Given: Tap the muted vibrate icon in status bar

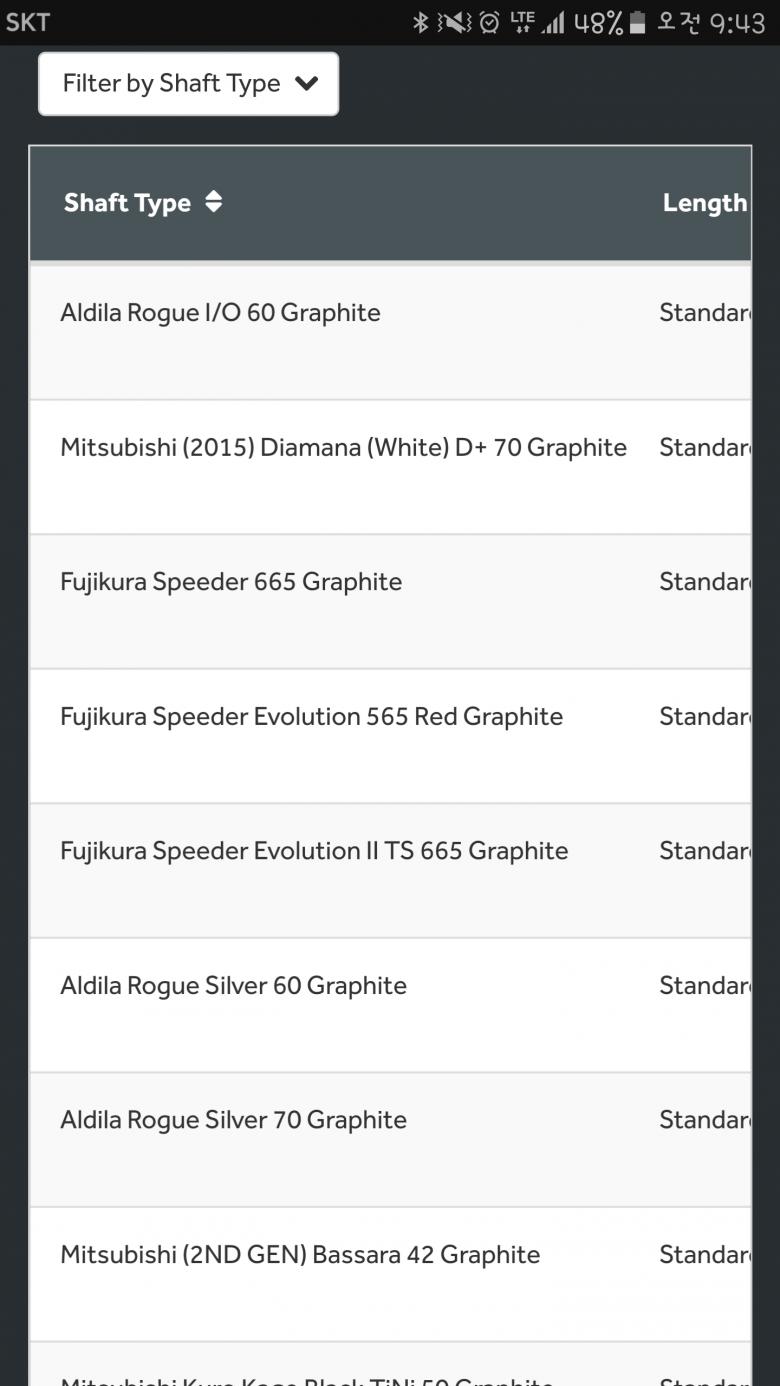Looking at the screenshot, I should [453, 22].
